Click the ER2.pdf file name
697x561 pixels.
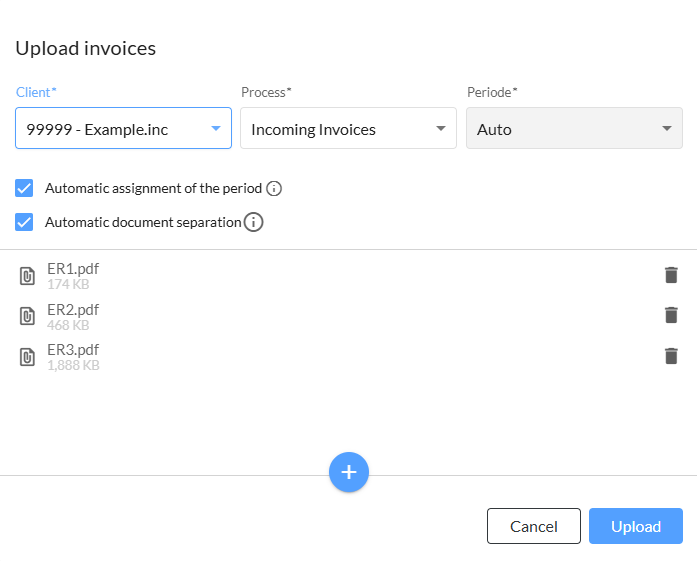73,309
